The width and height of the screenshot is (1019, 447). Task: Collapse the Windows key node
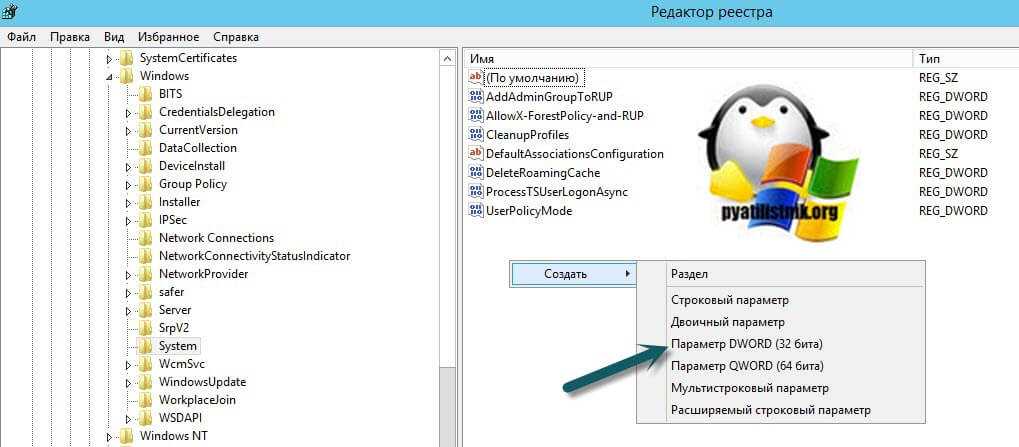point(109,76)
